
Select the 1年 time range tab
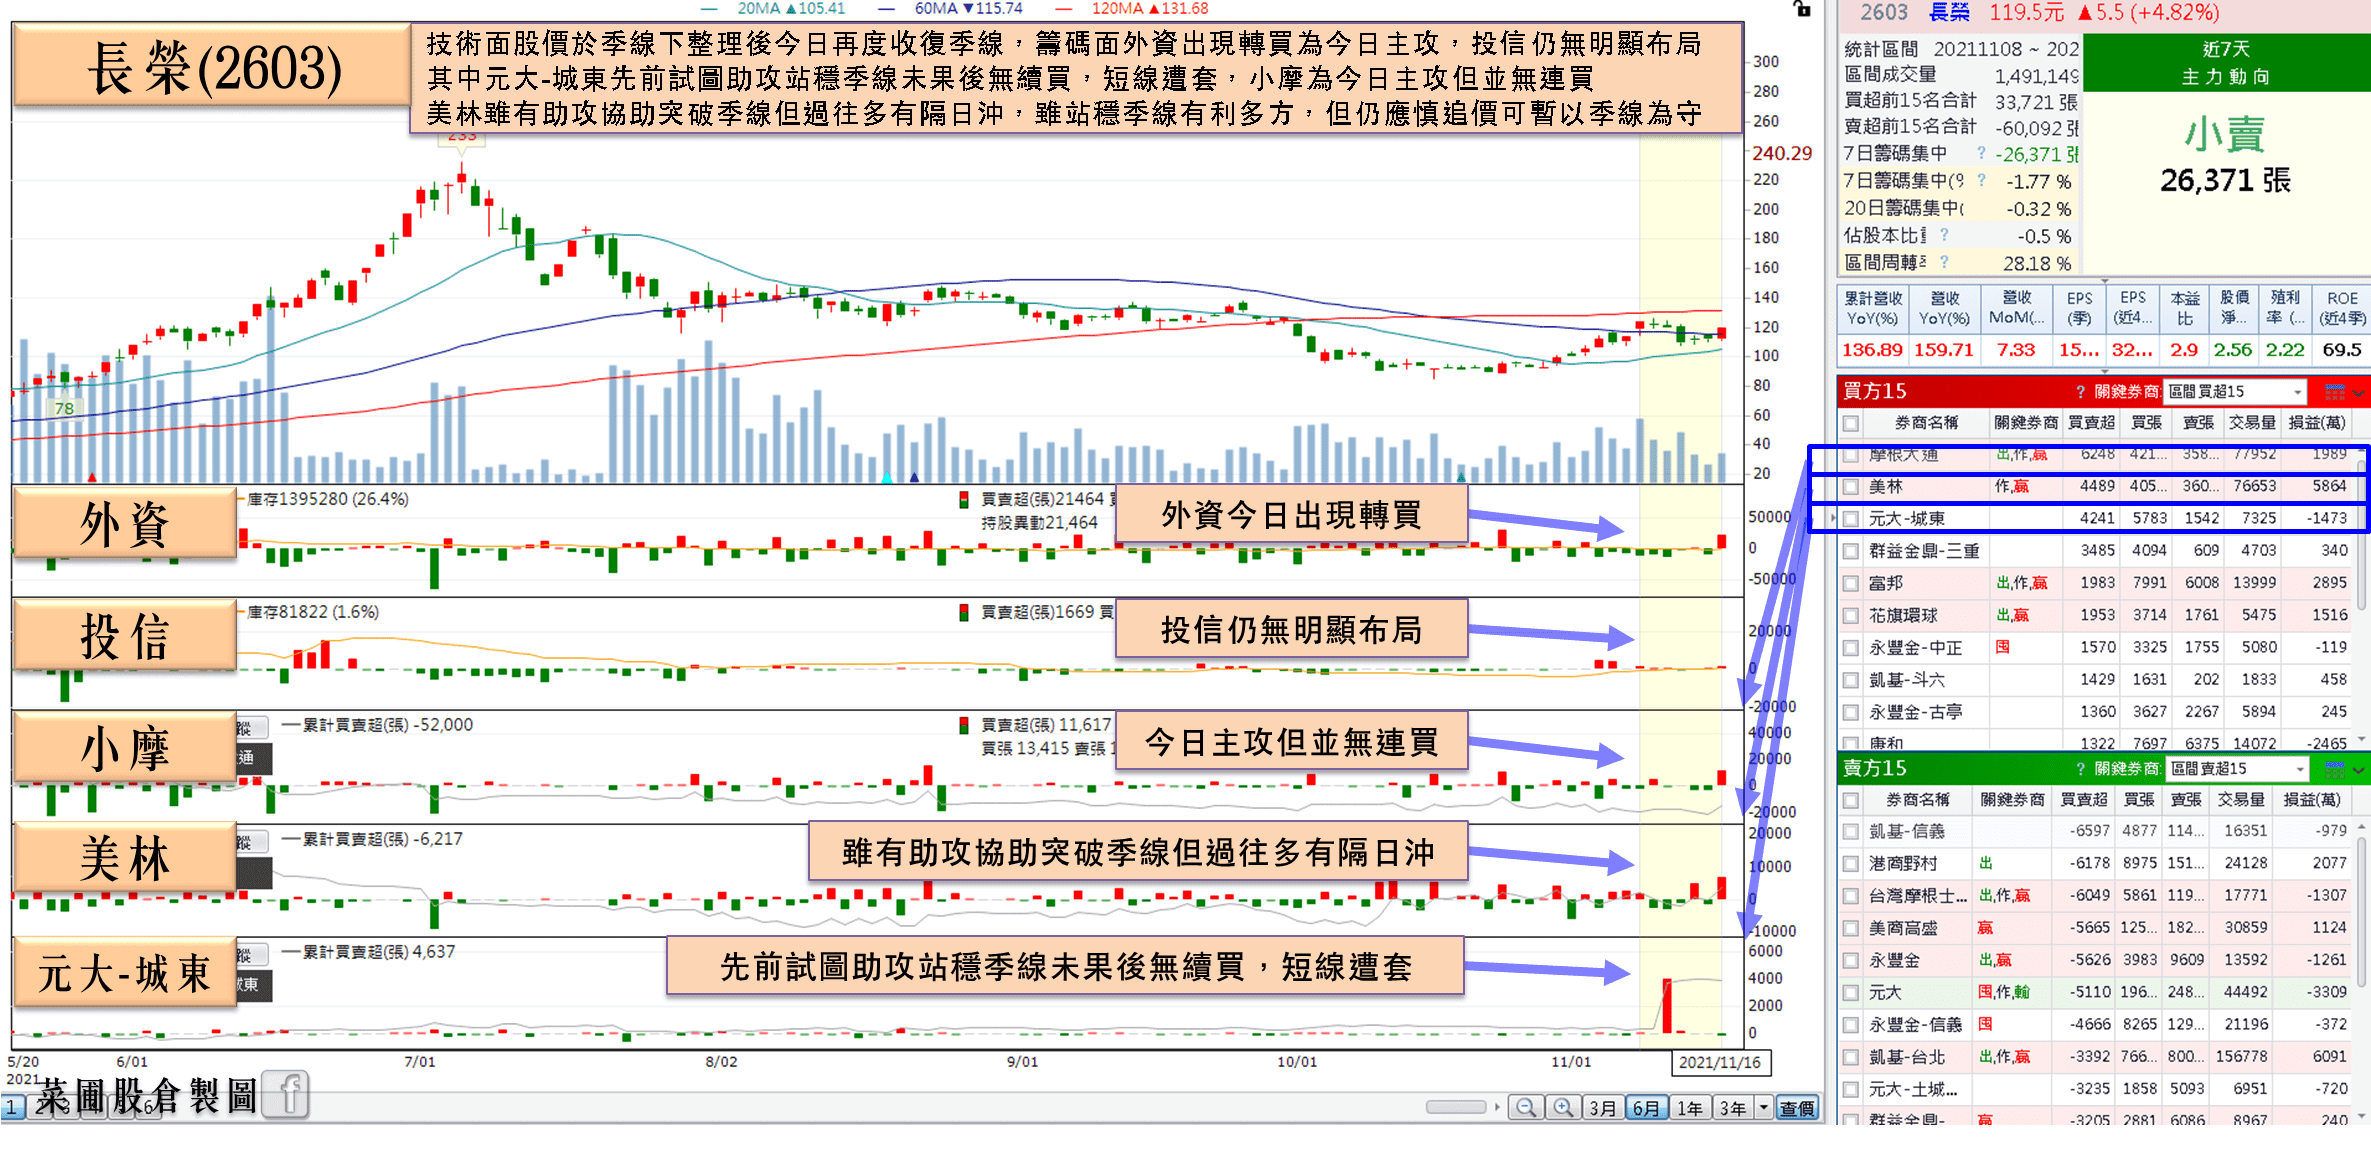[1690, 1108]
